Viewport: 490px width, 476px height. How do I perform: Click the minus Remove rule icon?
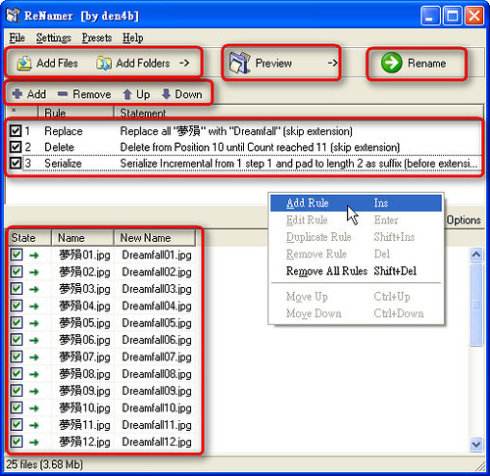[62, 94]
